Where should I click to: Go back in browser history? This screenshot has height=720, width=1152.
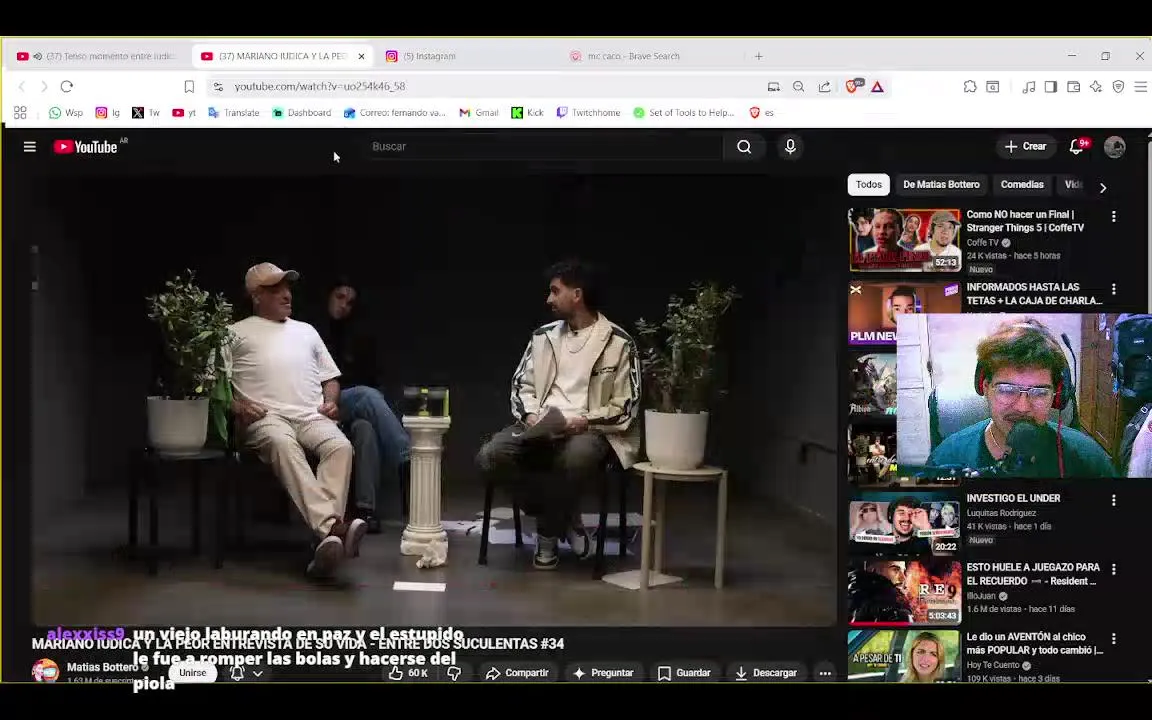[21, 87]
